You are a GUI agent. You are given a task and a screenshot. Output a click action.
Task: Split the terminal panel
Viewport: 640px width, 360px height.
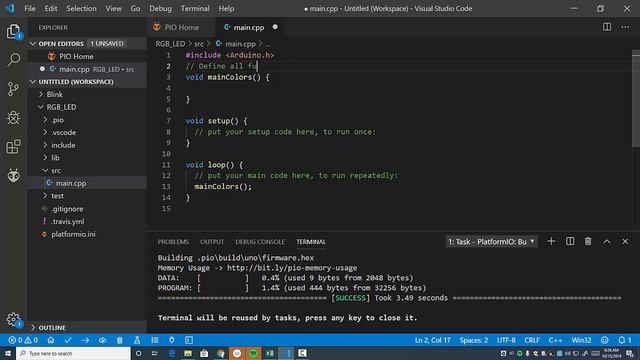[x=570, y=242]
